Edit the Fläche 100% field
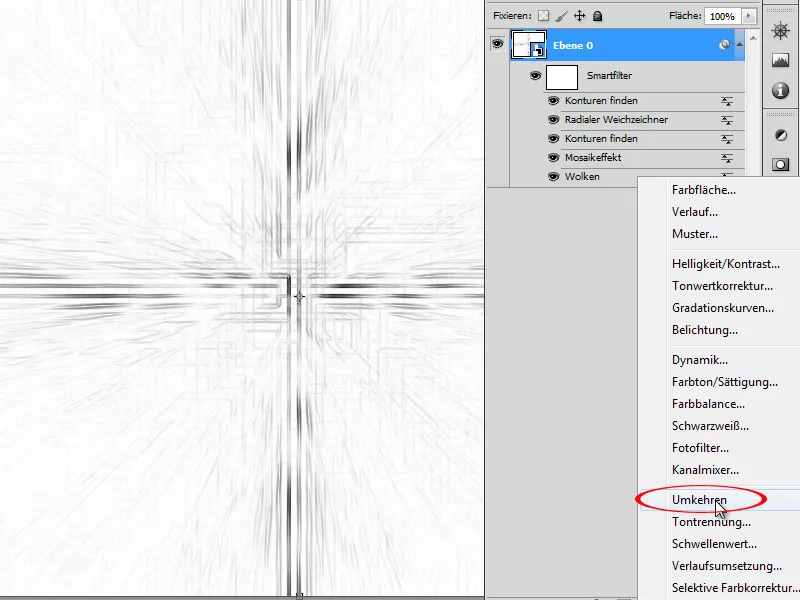 click(722, 16)
